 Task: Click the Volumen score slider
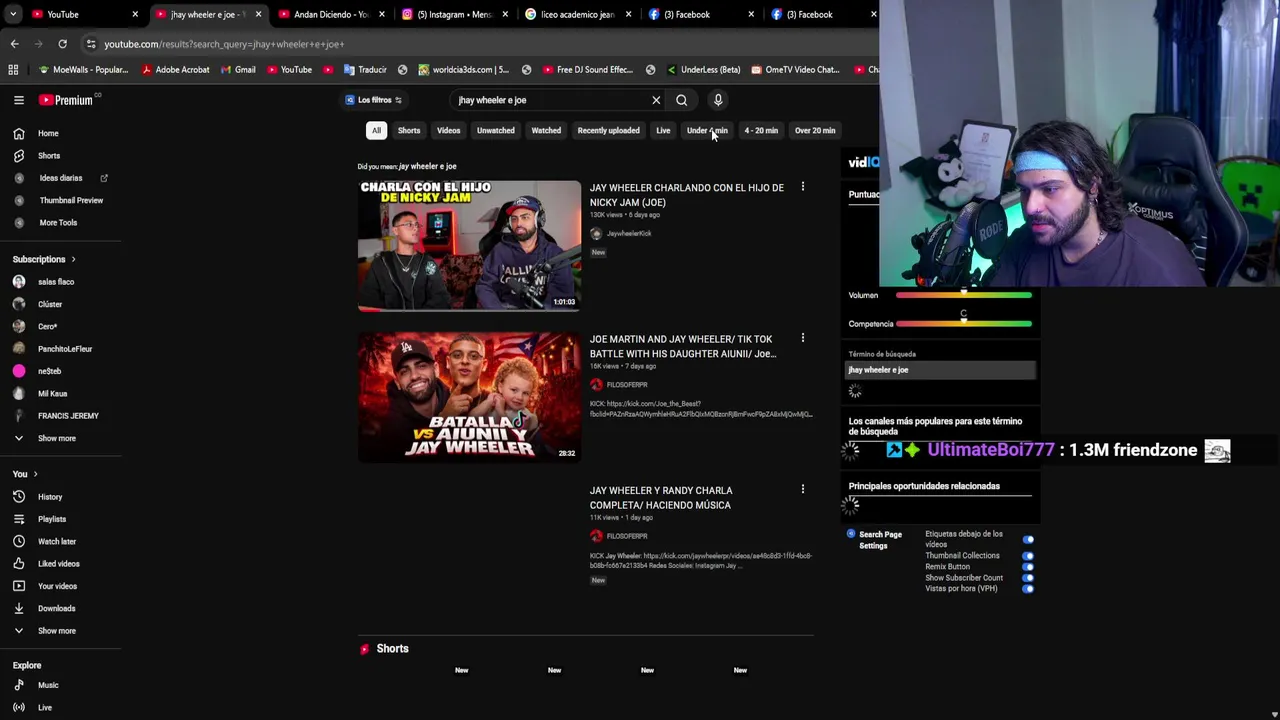tap(964, 295)
